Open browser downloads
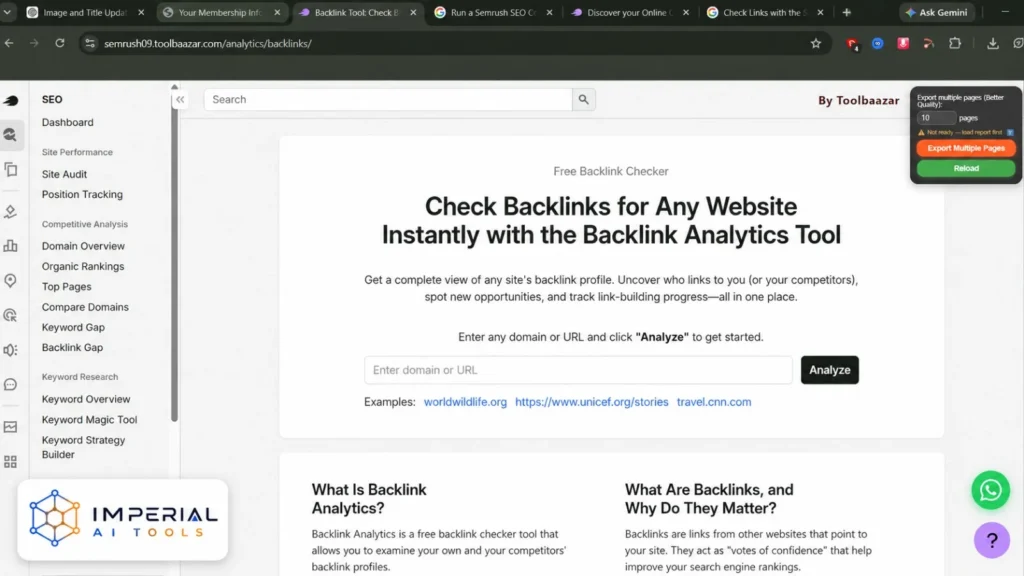 tap(993, 43)
